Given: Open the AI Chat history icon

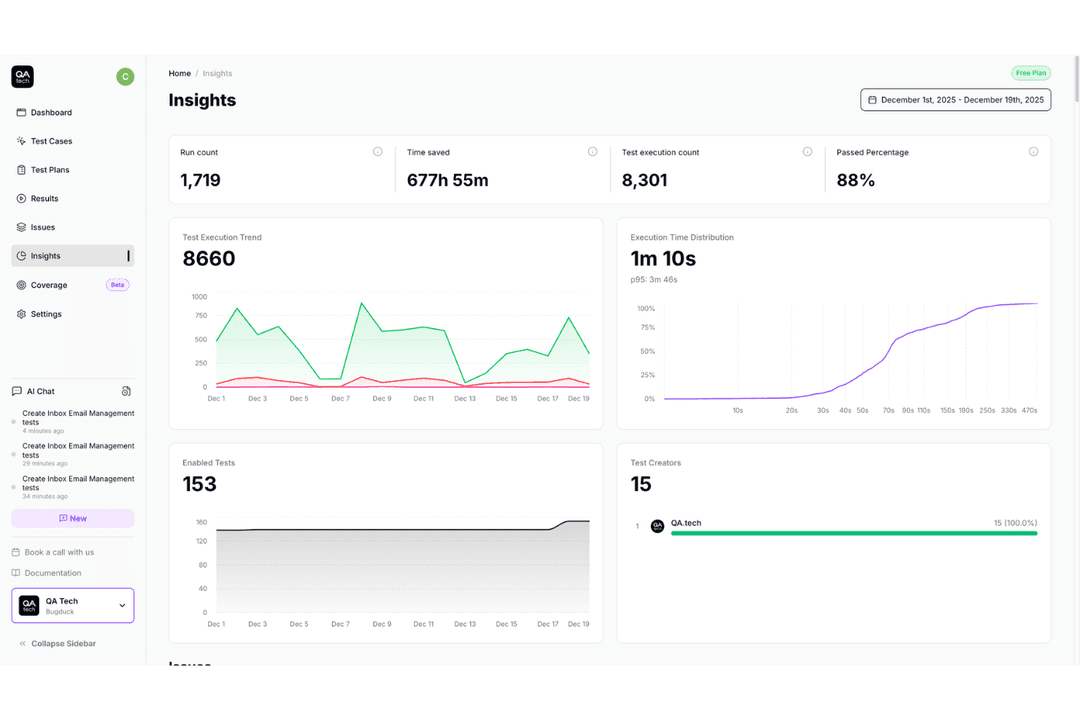Looking at the screenshot, I should click(126, 391).
